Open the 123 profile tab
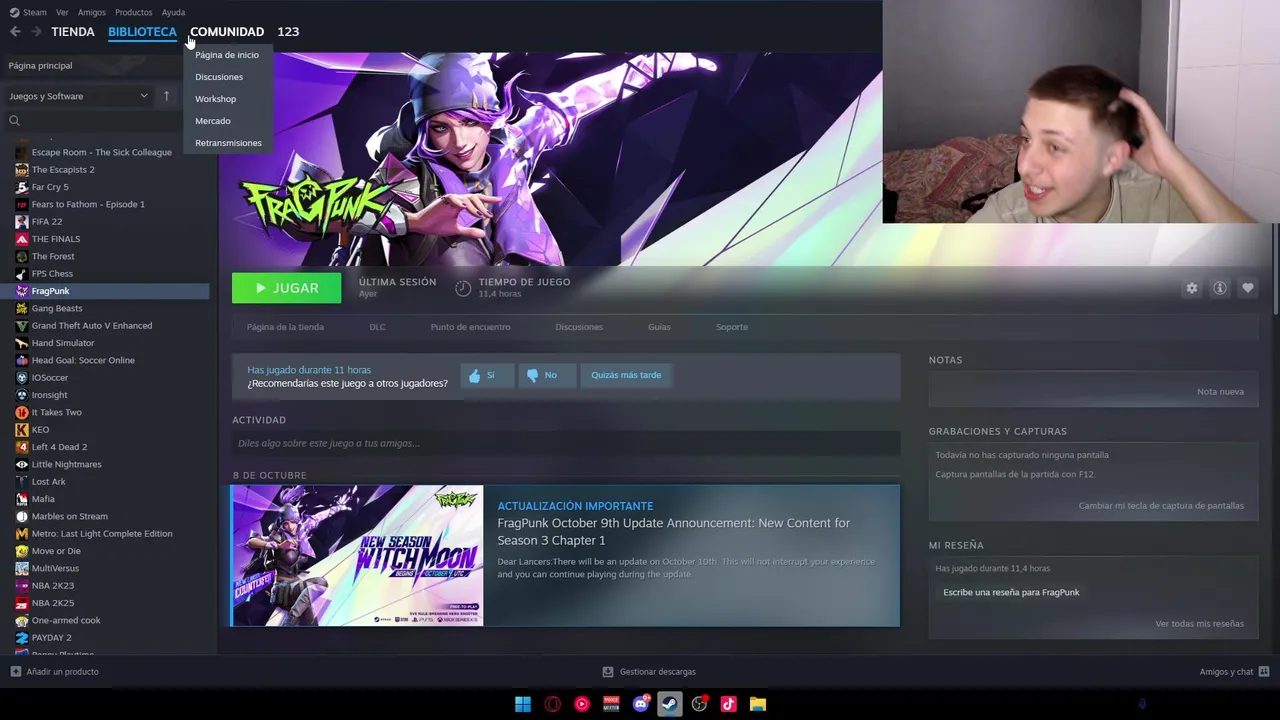Screen dimensions: 1280x720 coord(288,32)
